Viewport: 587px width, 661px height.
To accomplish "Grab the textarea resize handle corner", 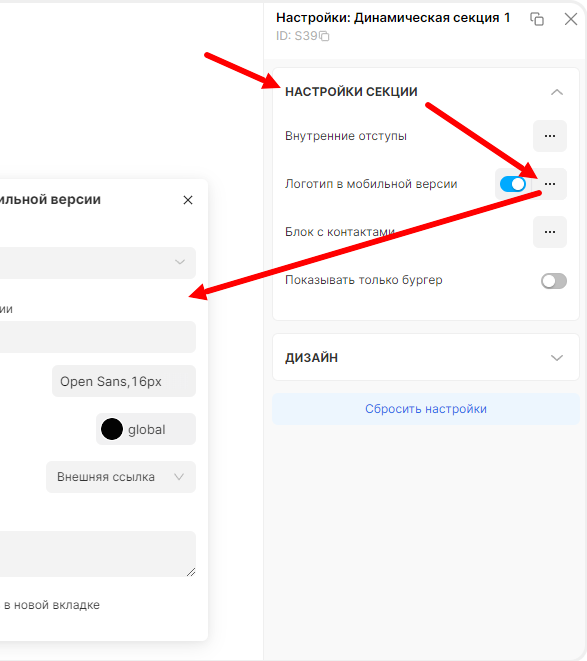I will click(191, 572).
